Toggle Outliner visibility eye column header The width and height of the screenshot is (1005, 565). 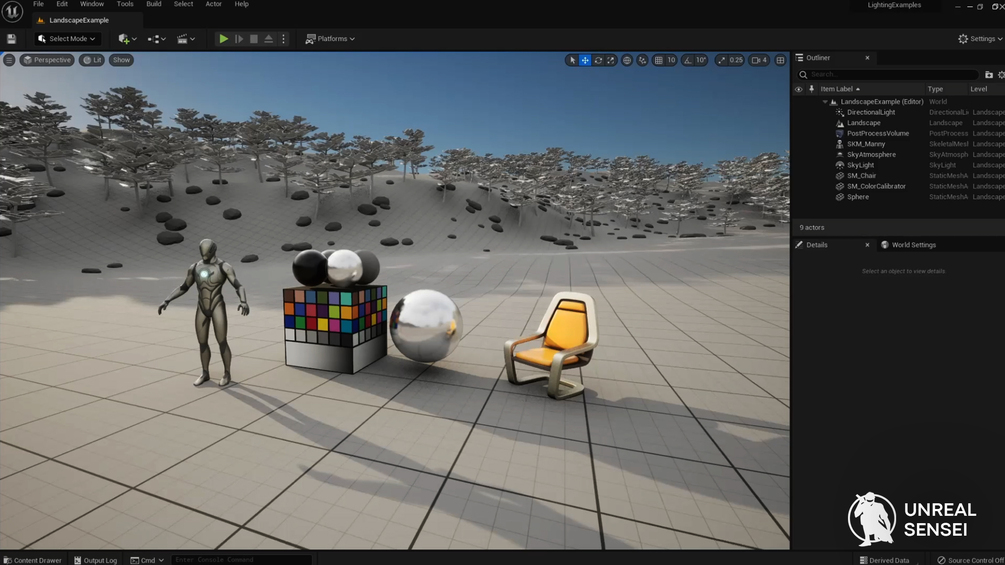click(x=799, y=89)
